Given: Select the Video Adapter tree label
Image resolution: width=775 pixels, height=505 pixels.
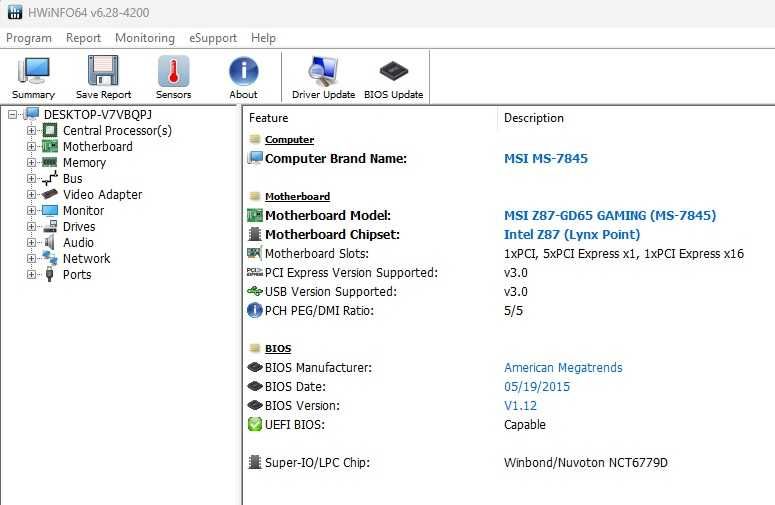Looking at the screenshot, I should click(x=102, y=194).
